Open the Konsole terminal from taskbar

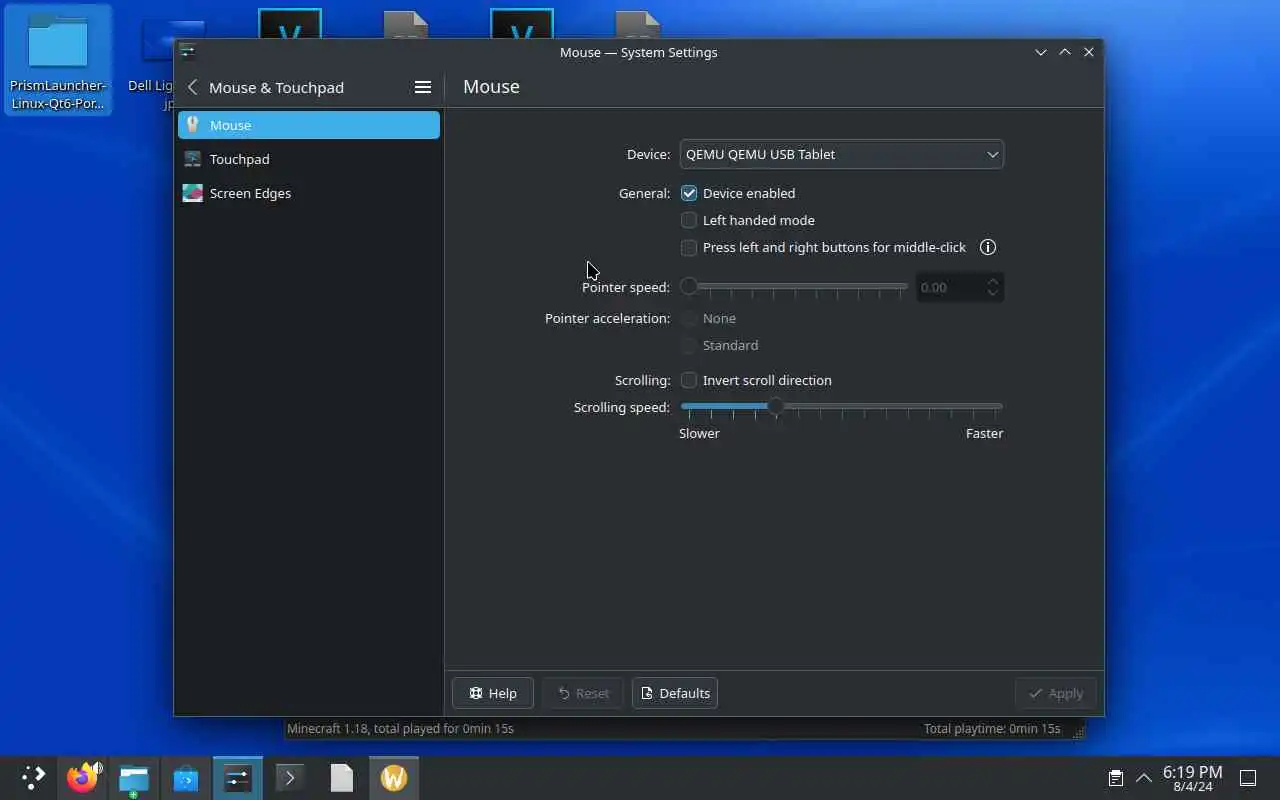(290, 777)
